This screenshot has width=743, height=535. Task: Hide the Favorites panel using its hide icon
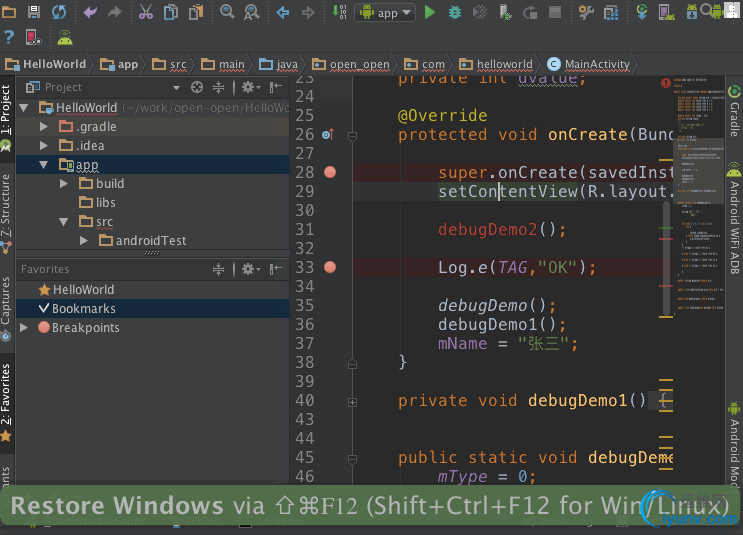(x=276, y=269)
